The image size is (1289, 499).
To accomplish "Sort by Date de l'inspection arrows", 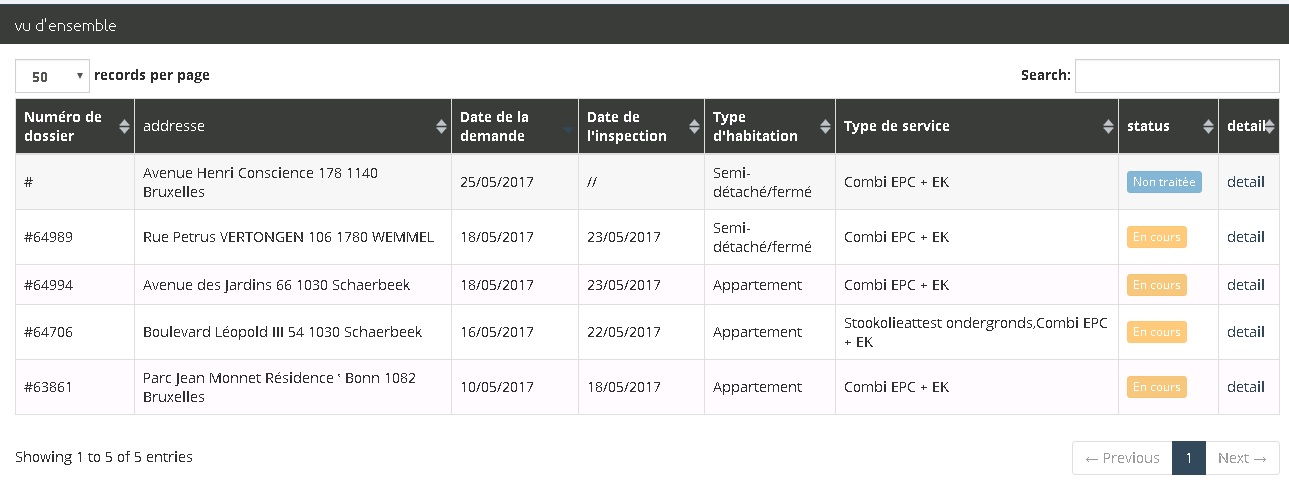I will pyautogui.click(x=694, y=127).
